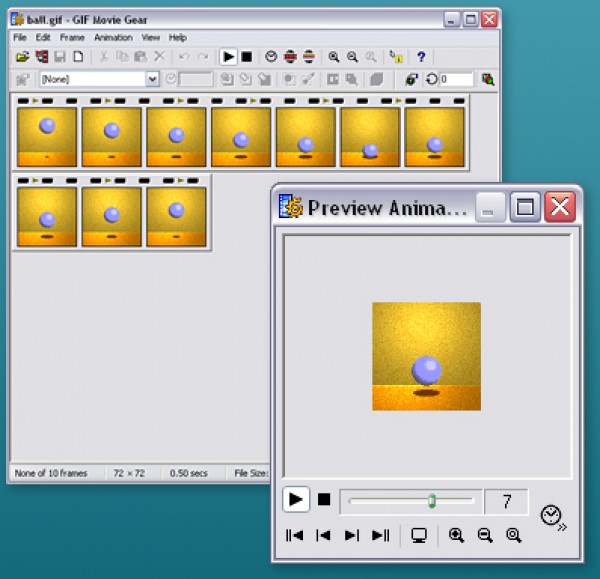Jump to first frame in preview
The image size is (600, 579).
click(294, 536)
